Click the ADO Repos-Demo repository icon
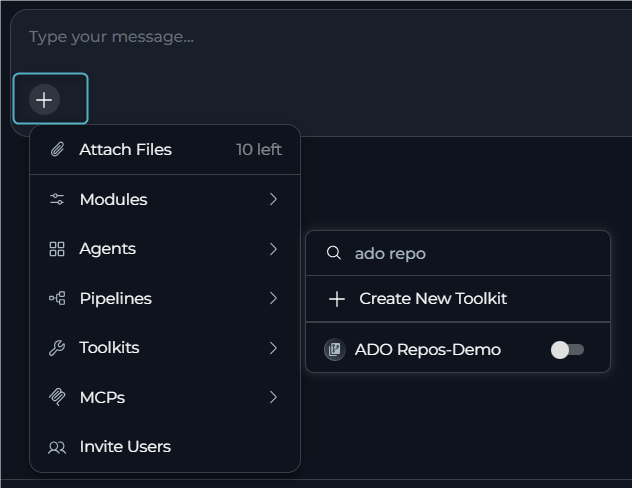 point(335,349)
